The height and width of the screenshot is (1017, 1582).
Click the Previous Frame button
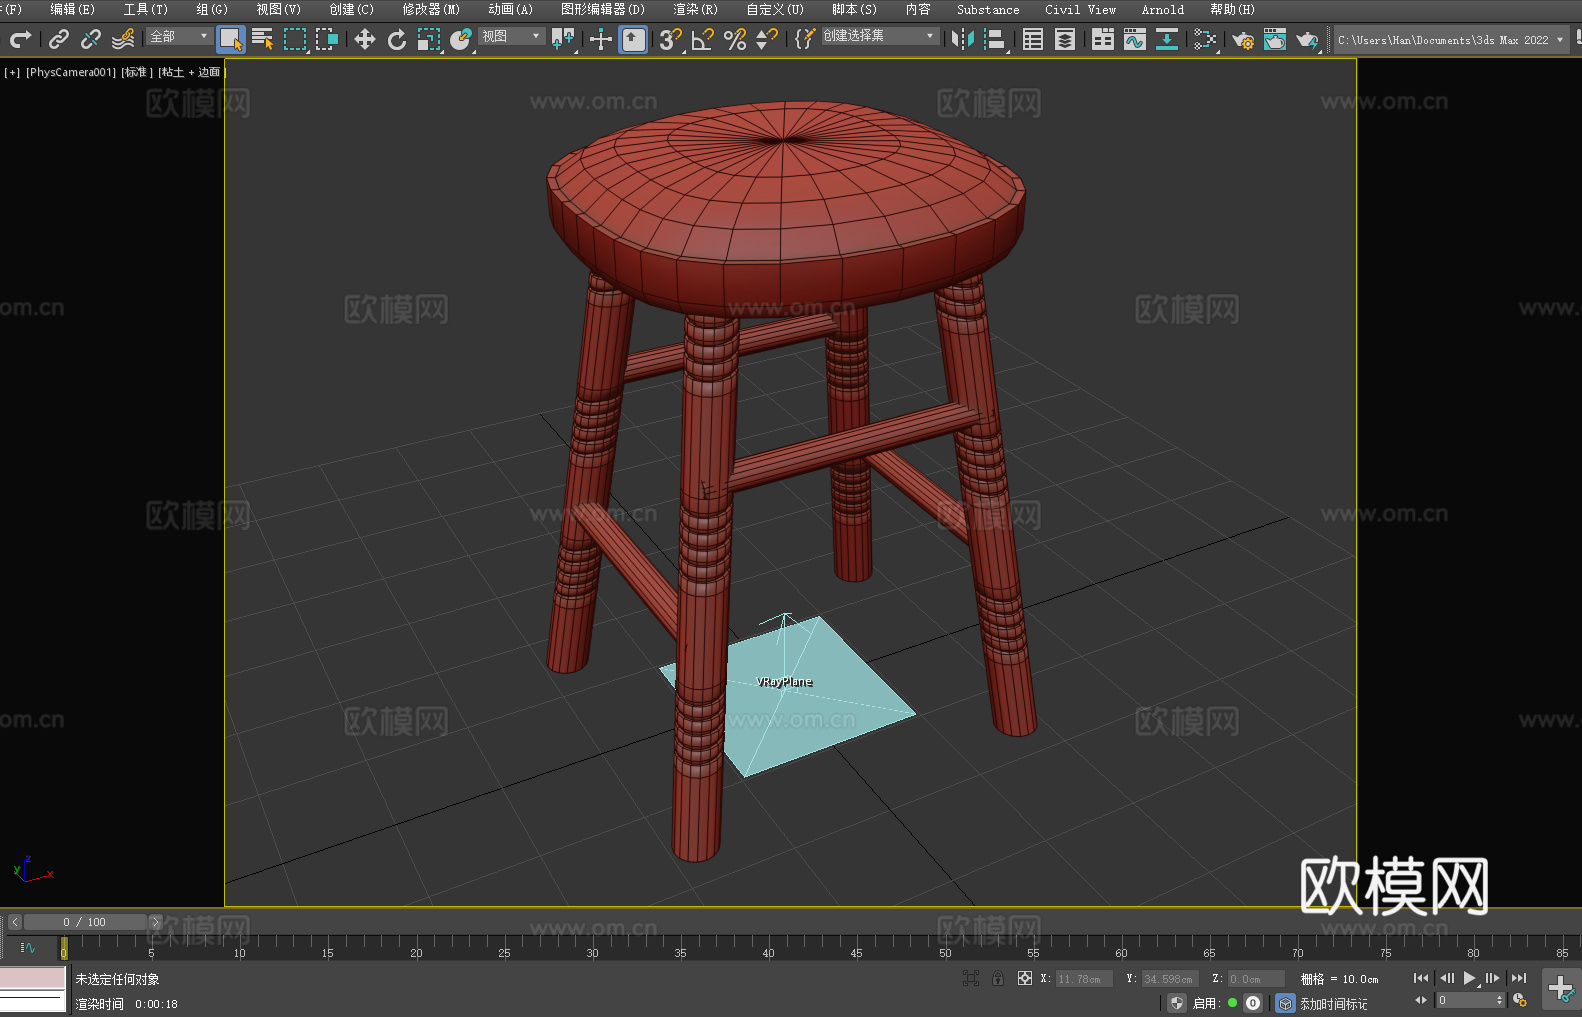pos(1447,978)
